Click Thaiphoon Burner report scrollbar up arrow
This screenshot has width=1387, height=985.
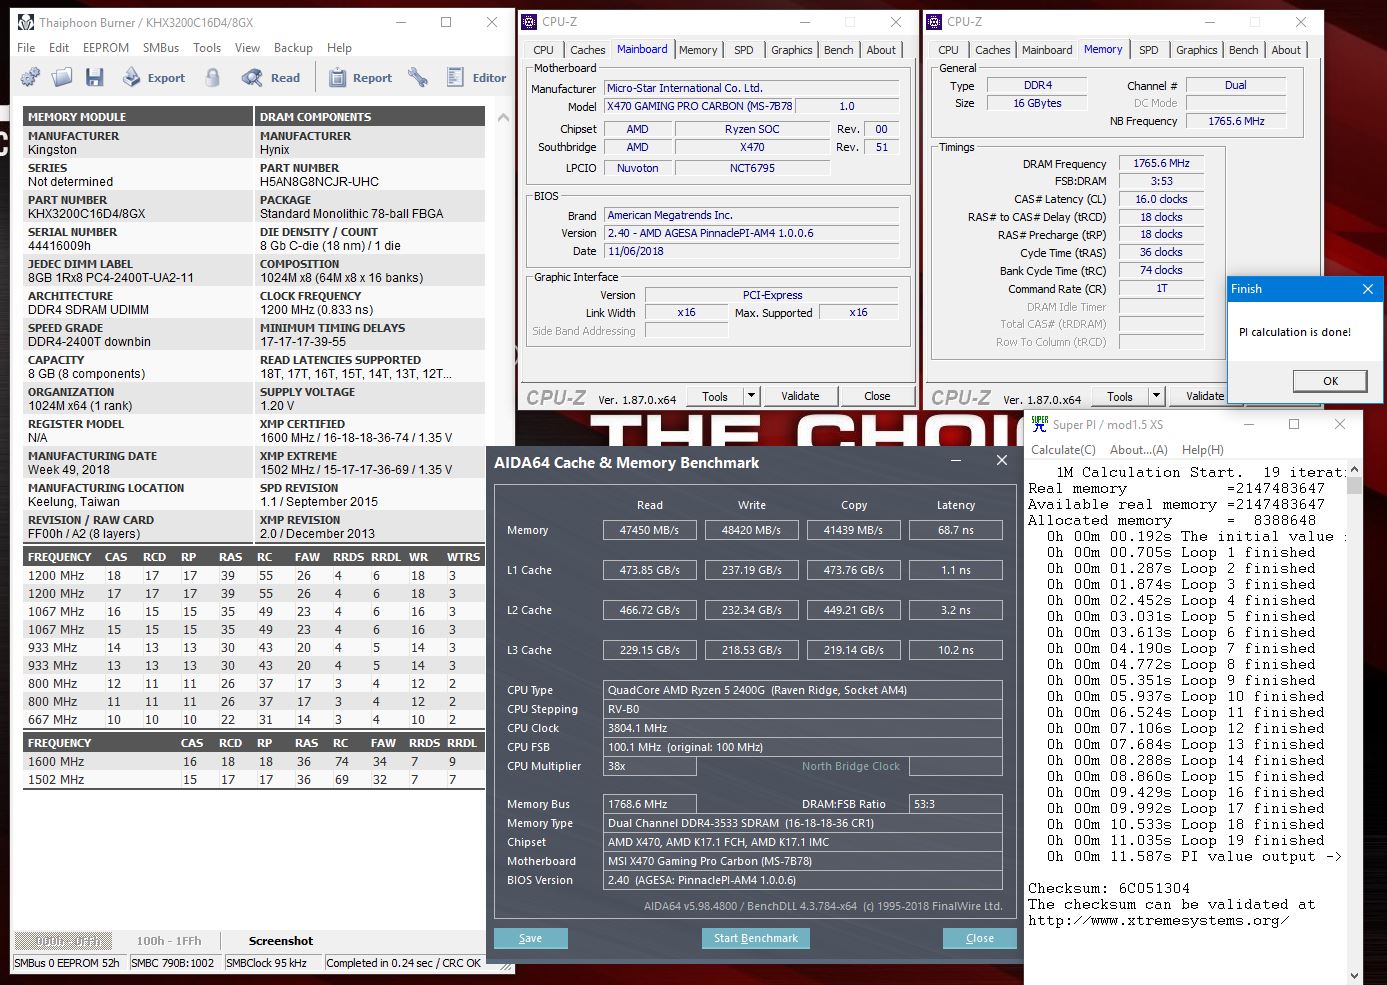[x=502, y=117]
